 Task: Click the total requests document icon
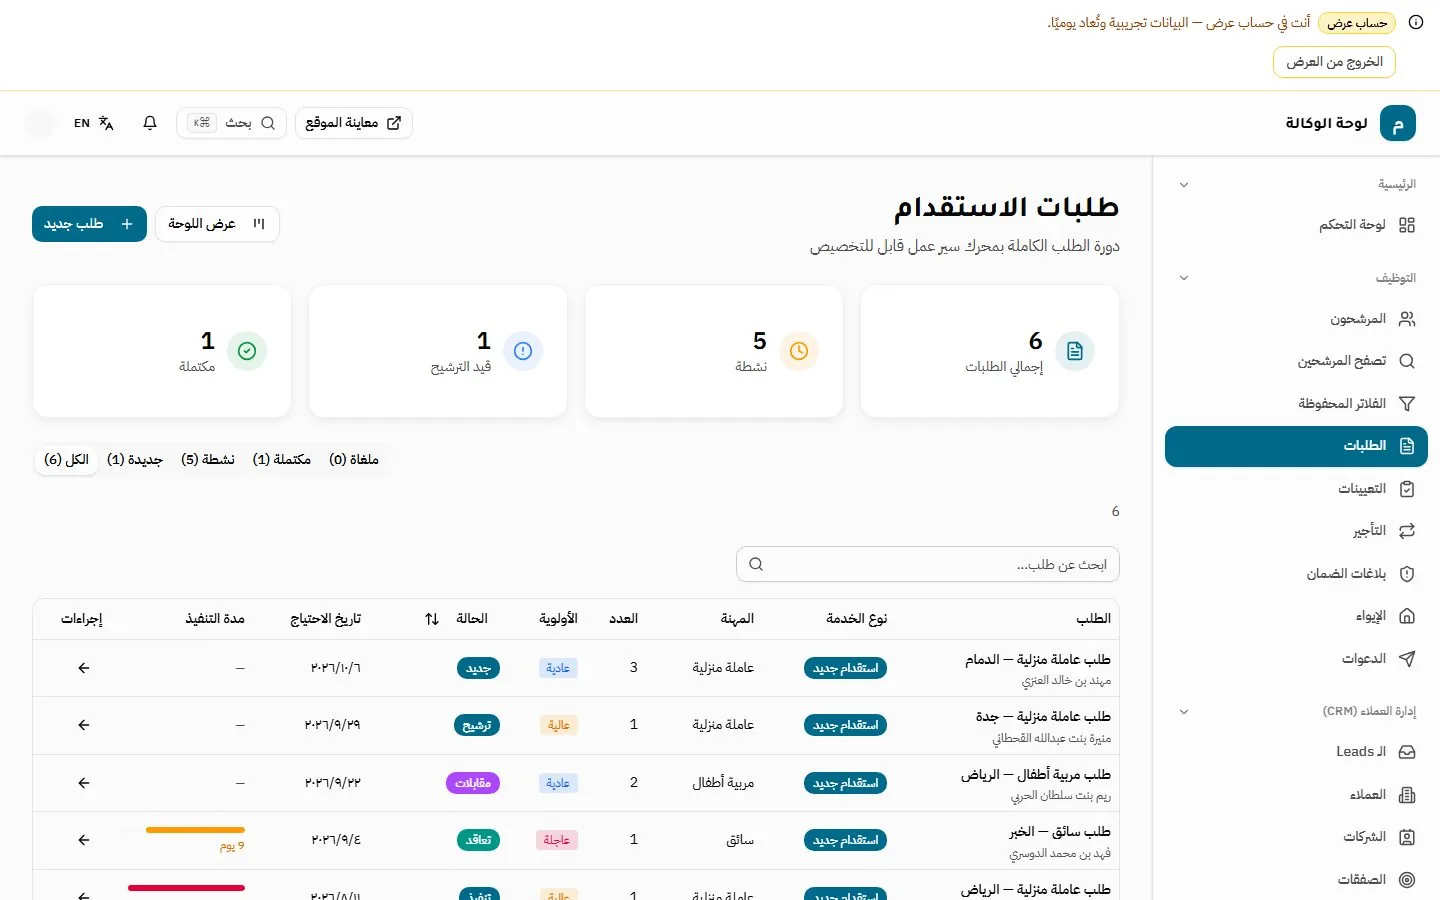click(1075, 351)
